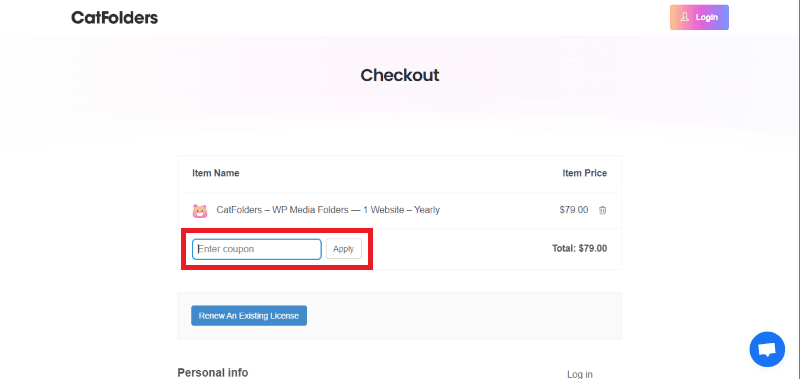Viewport: 800px width, 379px height.
Task: Click the Personal info section heading
Action: pyautogui.click(x=213, y=372)
